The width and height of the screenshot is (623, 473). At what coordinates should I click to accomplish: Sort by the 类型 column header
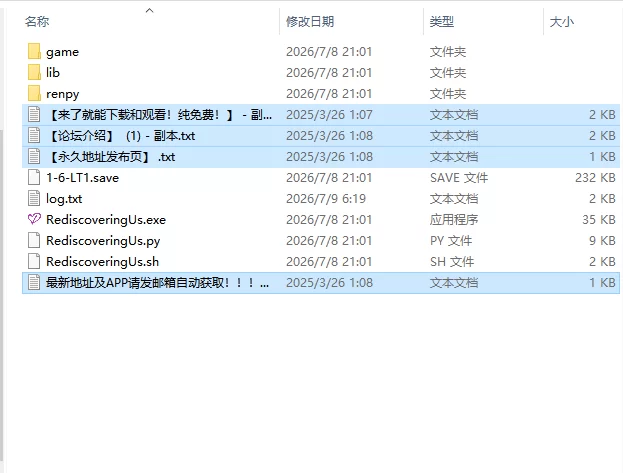pos(441,21)
